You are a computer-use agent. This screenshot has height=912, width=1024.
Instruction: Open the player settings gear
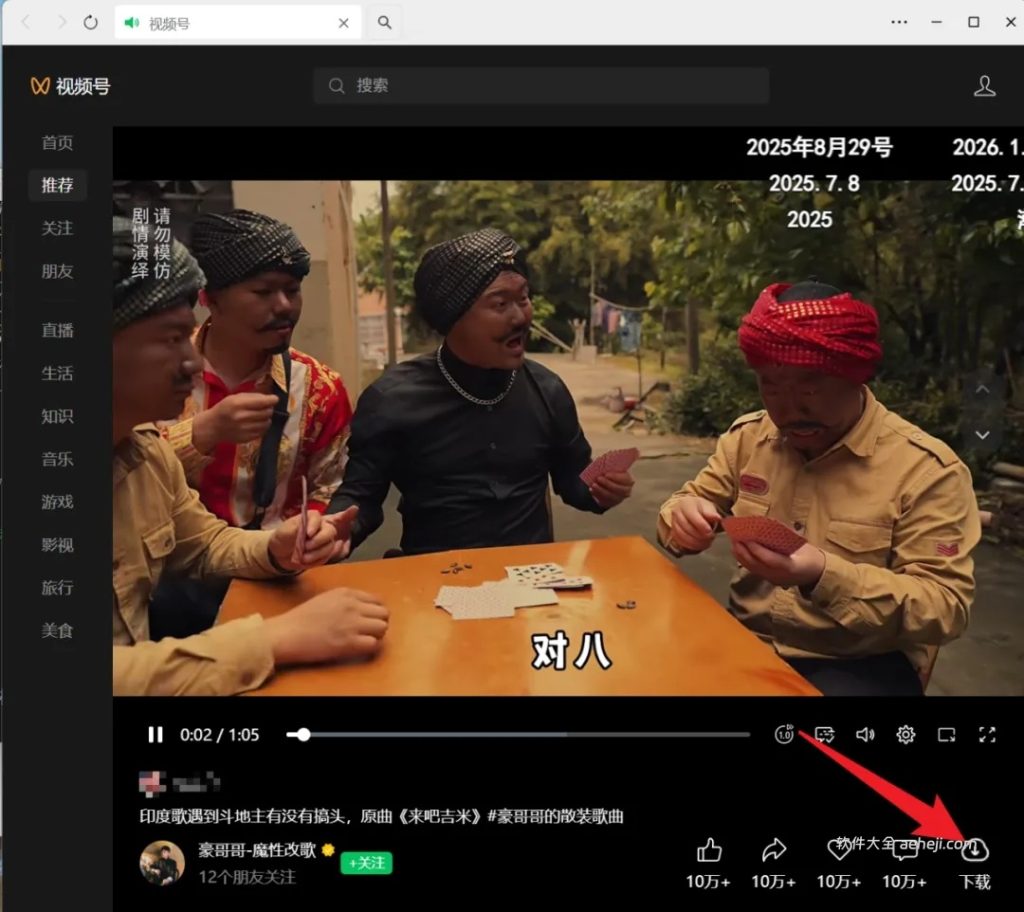(x=906, y=734)
